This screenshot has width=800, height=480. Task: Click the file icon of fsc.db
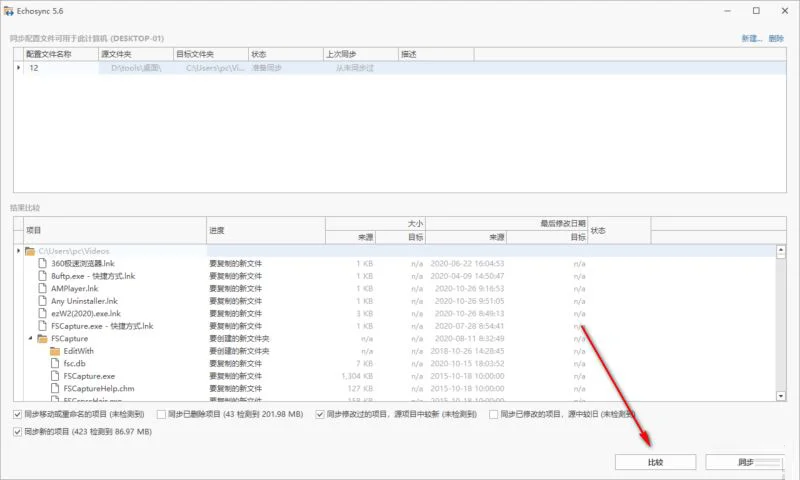point(55,363)
